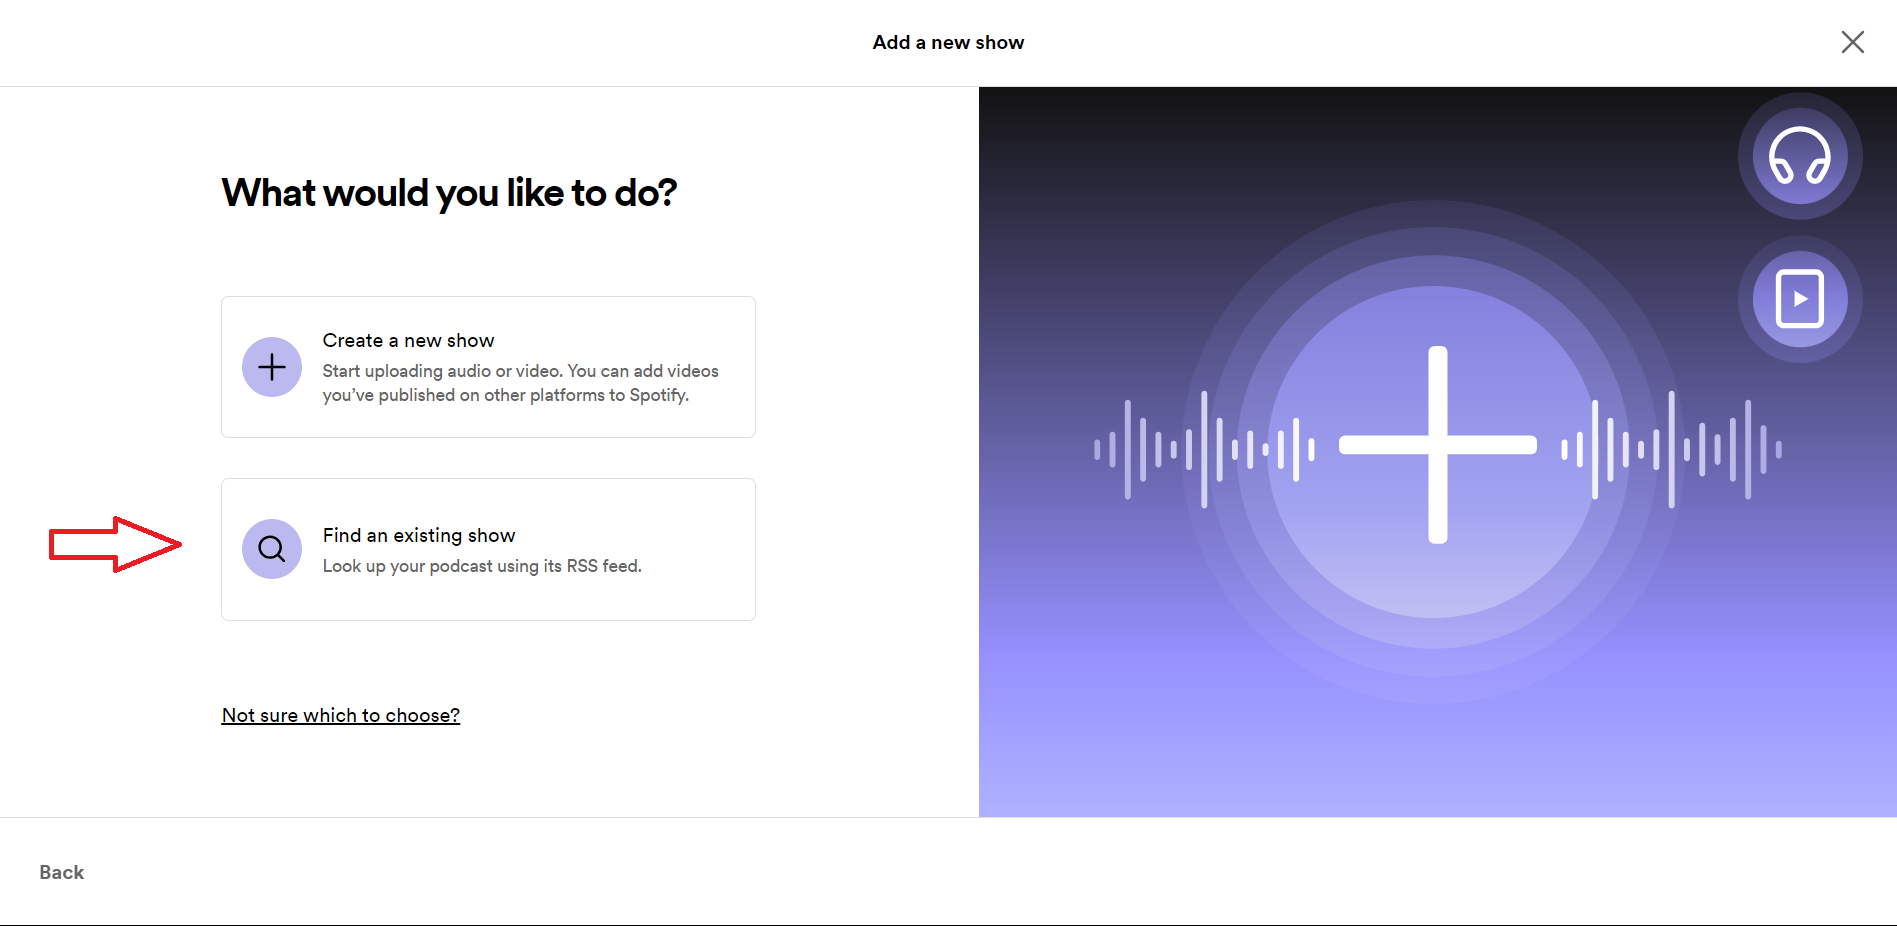This screenshot has width=1897, height=926.
Task: Click the red arrow annotation
Action: [116, 545]
